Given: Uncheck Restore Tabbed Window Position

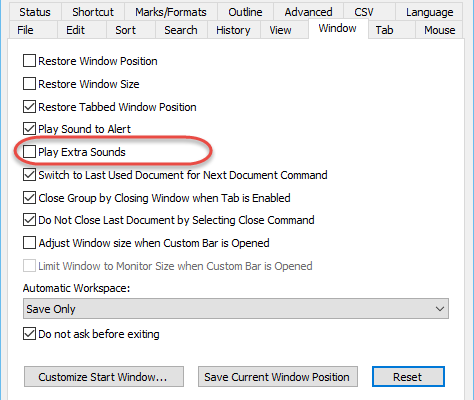Looking at the screenshot, I should point(29,107).
